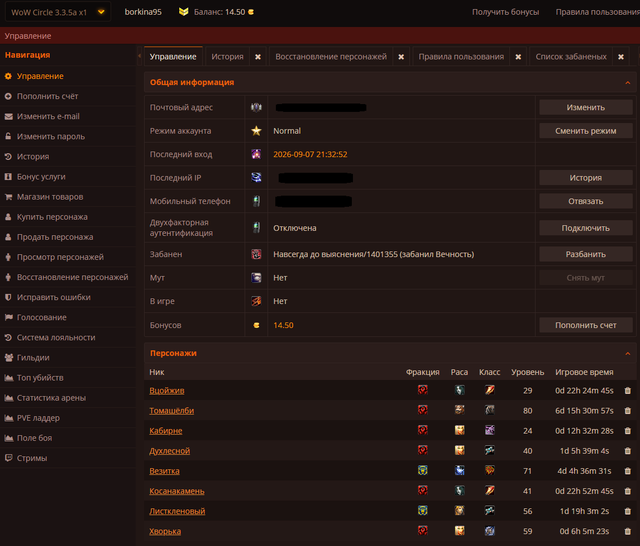Click the trash icon for Вцойжив

coord(628,391)
